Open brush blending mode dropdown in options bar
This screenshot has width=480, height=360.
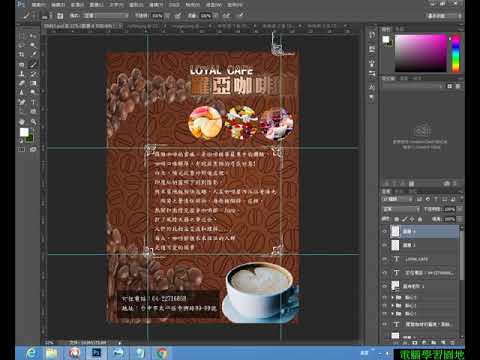pyautogui.click(x=105, y=16)
